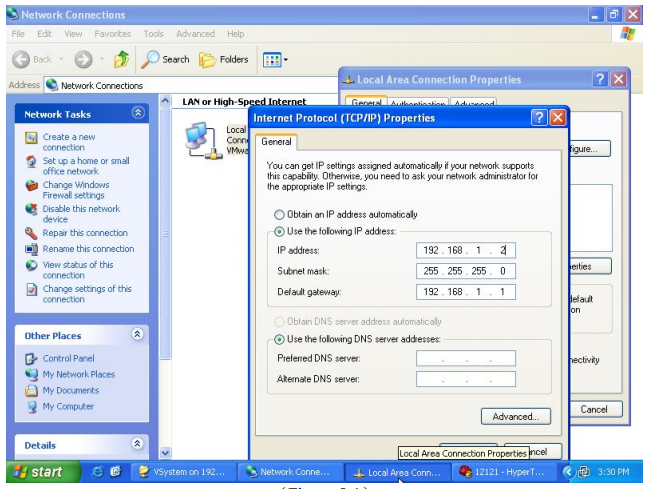Click the Advanced... button in TCP/IP Properties

pyautogui.click(x=516, y=416)
